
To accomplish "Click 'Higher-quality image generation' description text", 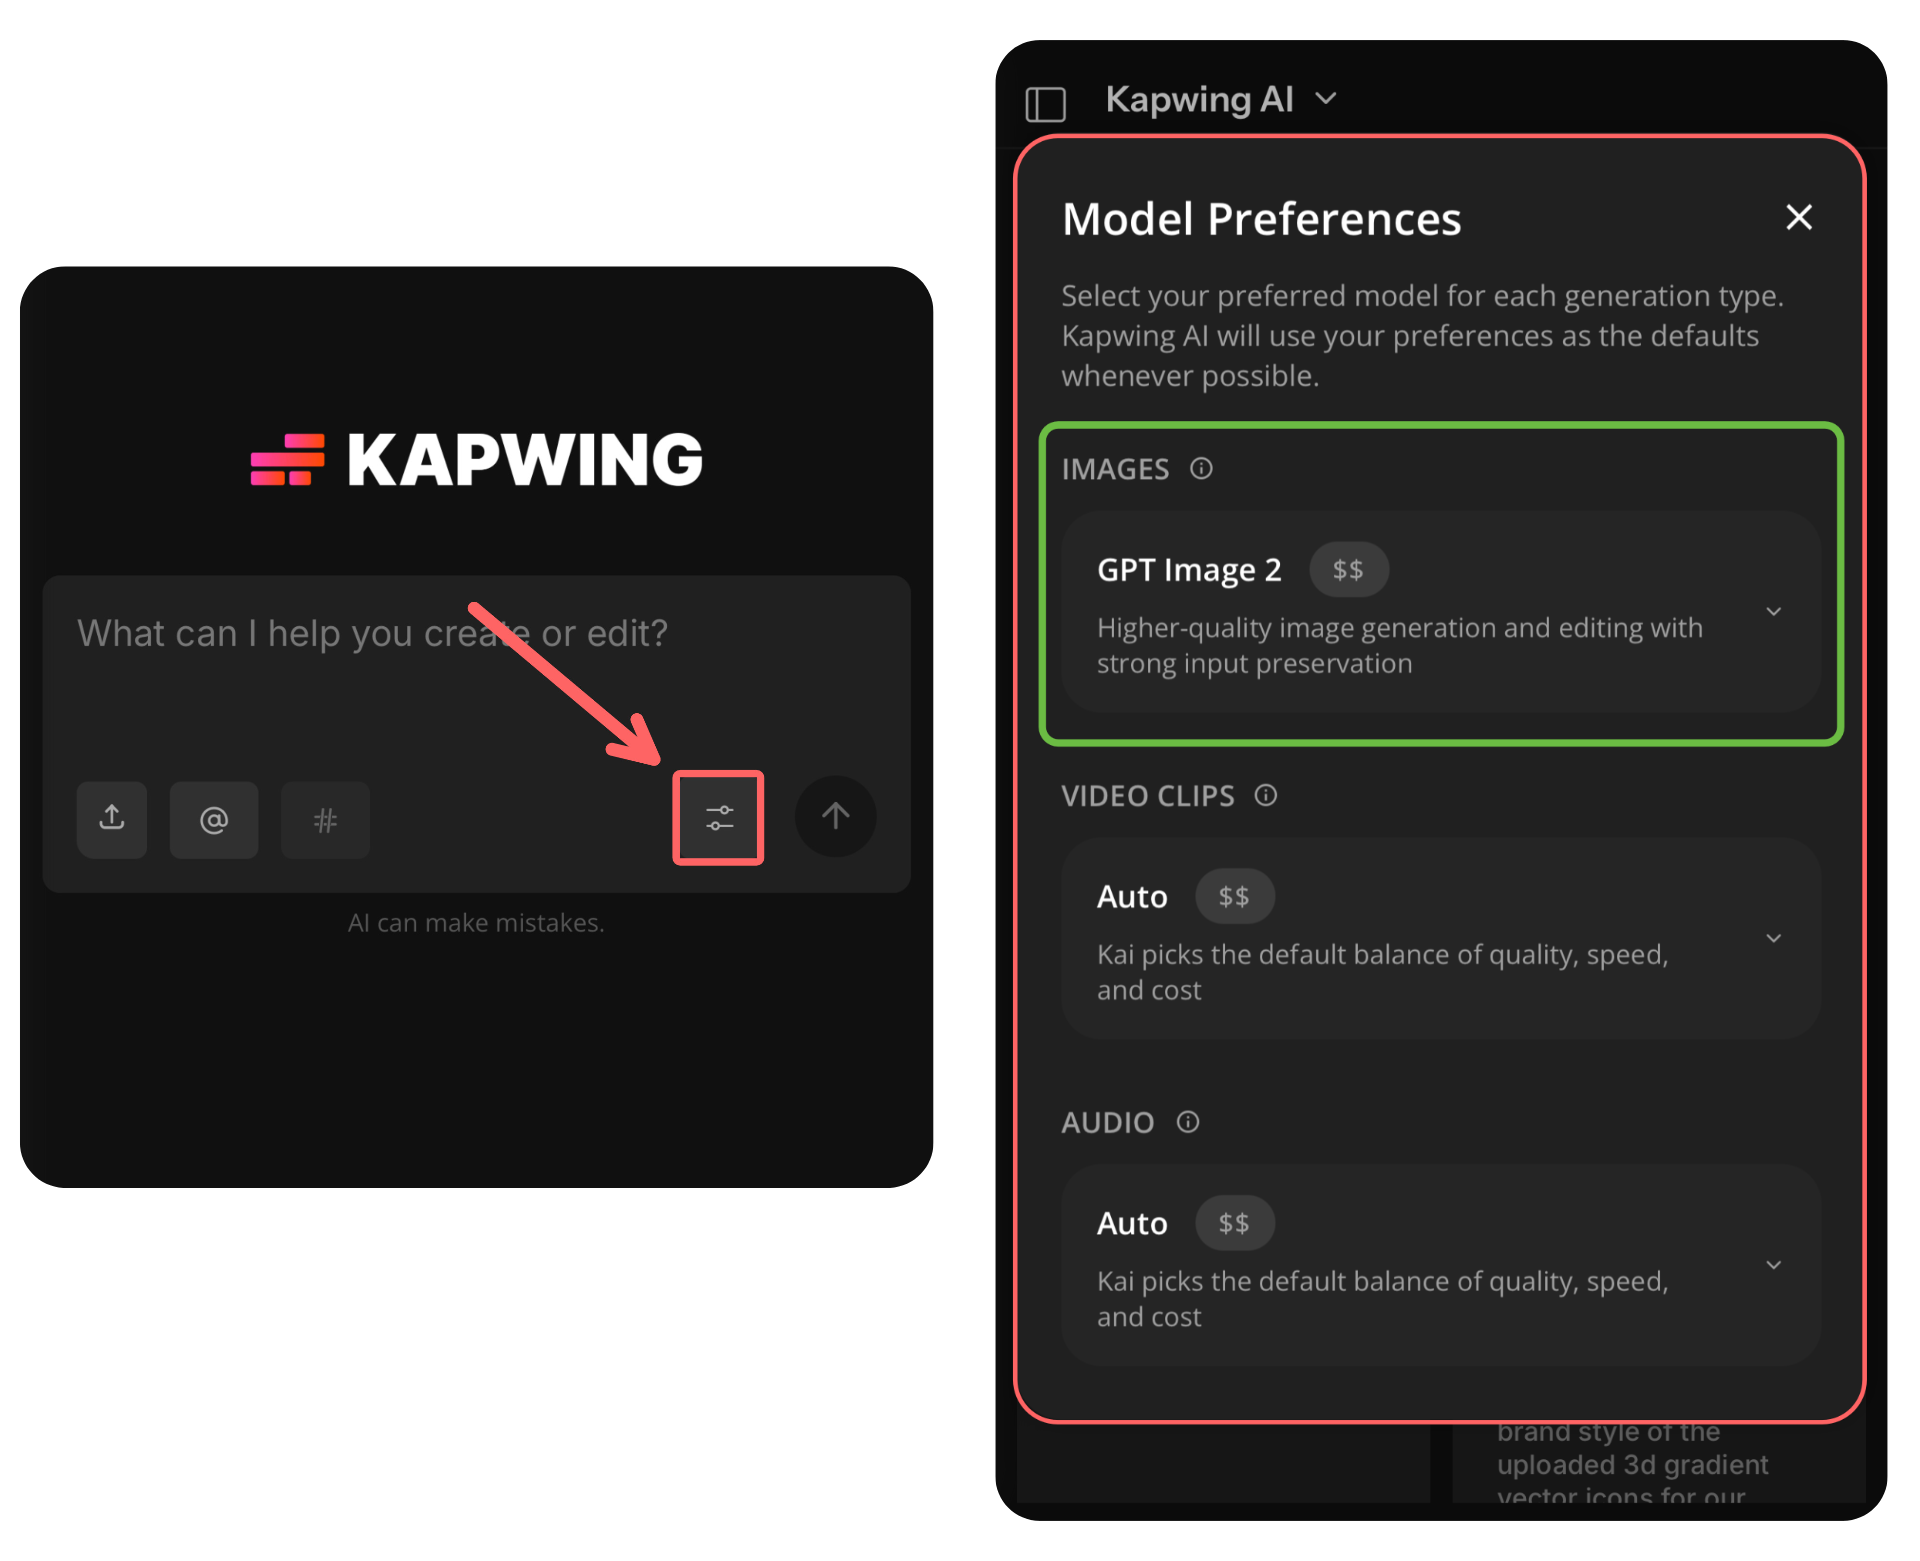I will click(1400, 645).
